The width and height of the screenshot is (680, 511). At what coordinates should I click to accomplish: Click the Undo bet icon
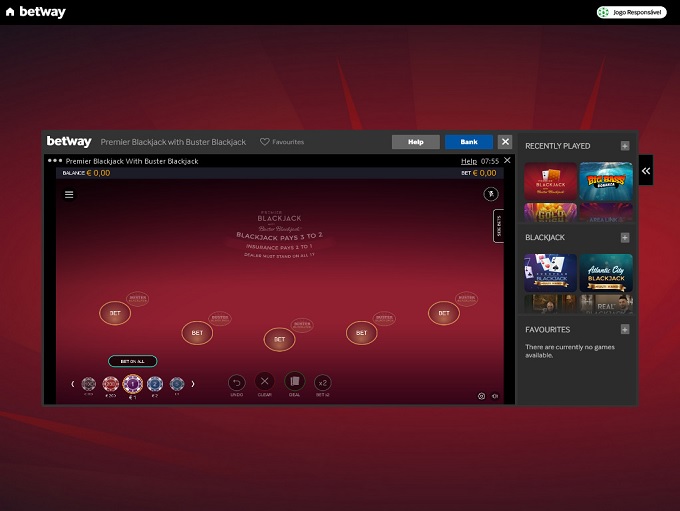coord(236,382)
